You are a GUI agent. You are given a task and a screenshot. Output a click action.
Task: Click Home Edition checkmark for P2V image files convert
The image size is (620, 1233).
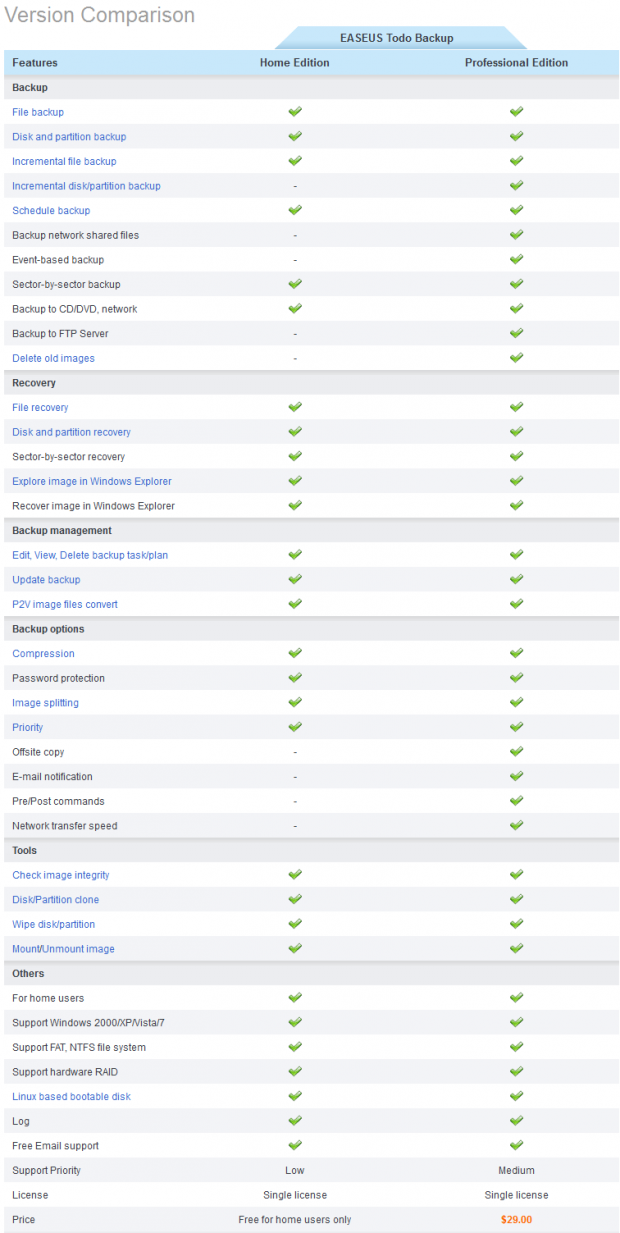click(295, 604)
